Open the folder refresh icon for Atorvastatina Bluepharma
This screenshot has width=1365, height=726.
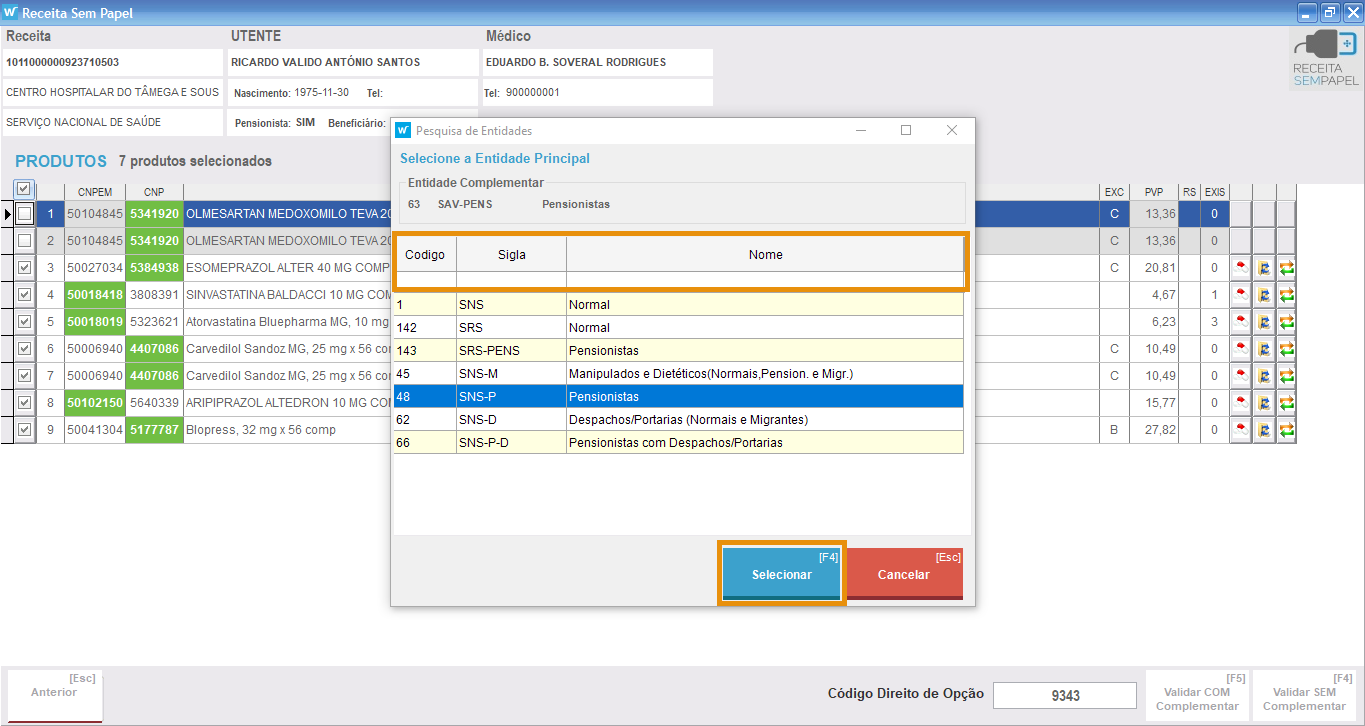click(1263, 322)
